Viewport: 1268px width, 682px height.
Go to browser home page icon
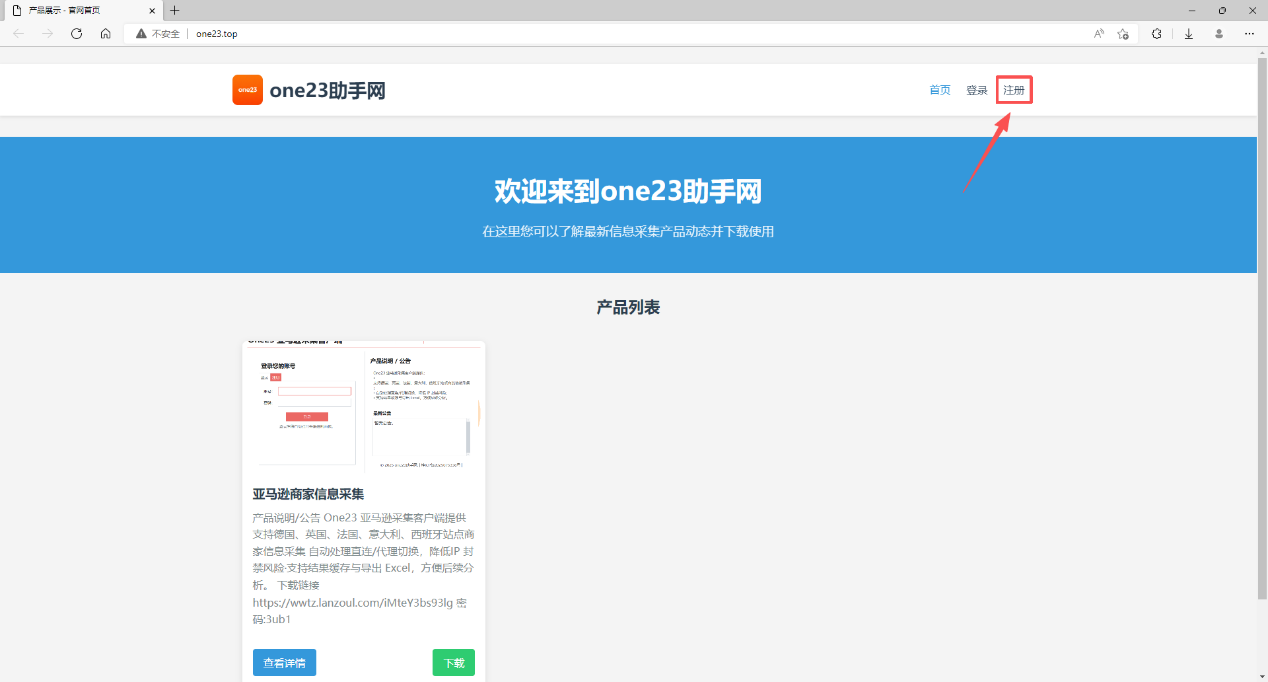(105, 33)
